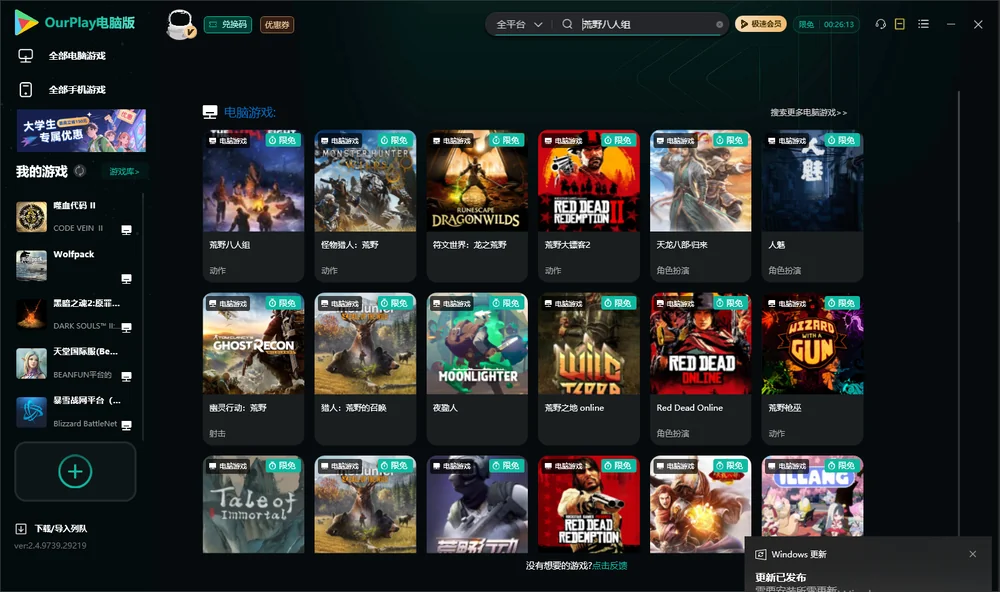The width and height of the screenshot is (1000, 592).
Task: Open the 荒野八人组 game card
Action: (x=253, y=206)
